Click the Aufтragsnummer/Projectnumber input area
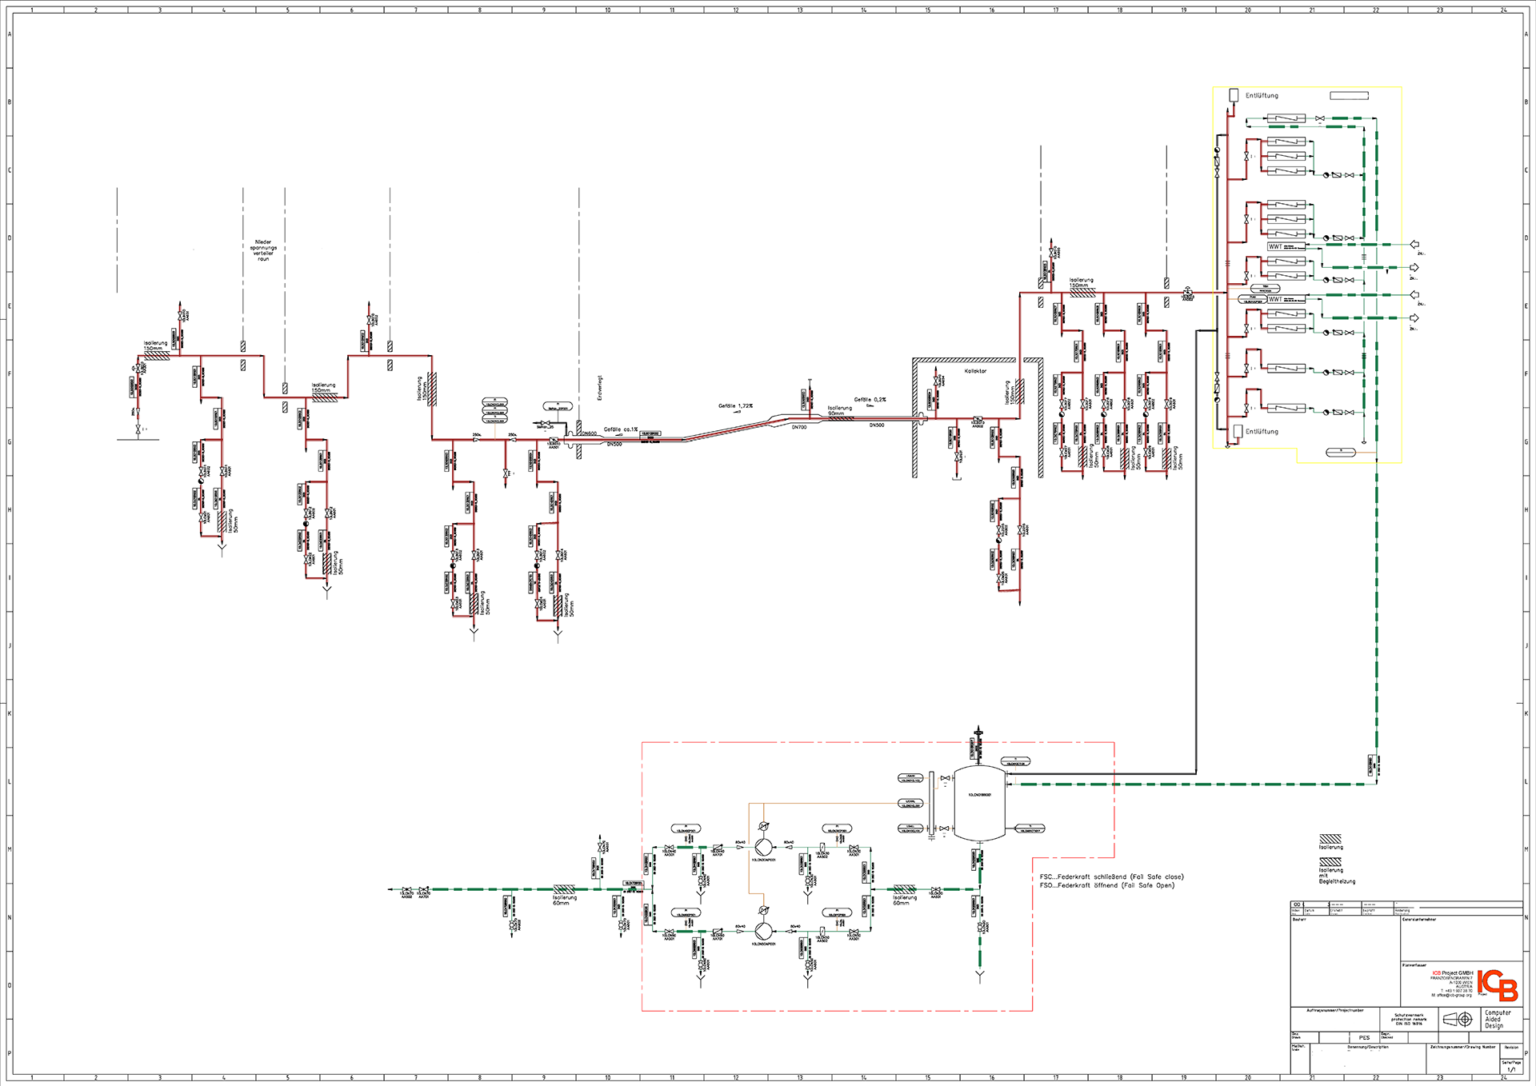 1335,1017
